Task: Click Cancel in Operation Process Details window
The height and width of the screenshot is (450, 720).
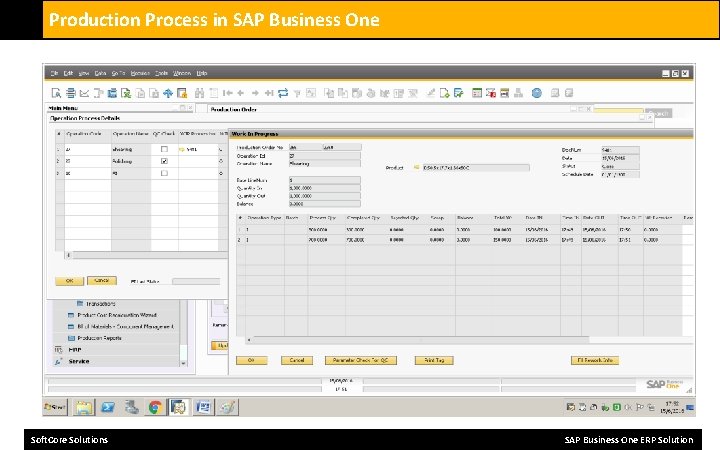Action: (101, 281)
